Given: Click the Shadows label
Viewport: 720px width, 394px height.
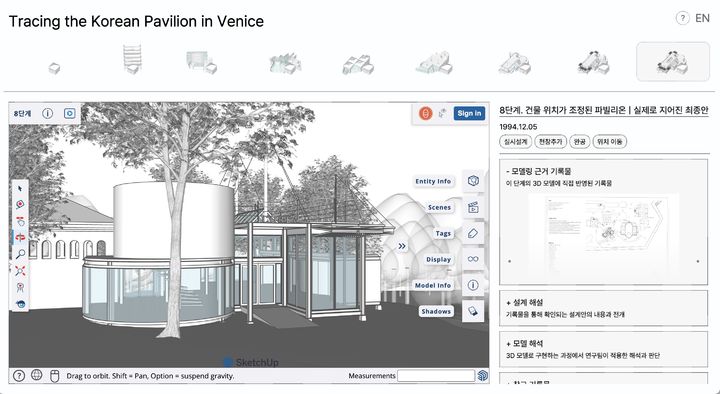Looking at the screenshot, I should coord(436,311).
